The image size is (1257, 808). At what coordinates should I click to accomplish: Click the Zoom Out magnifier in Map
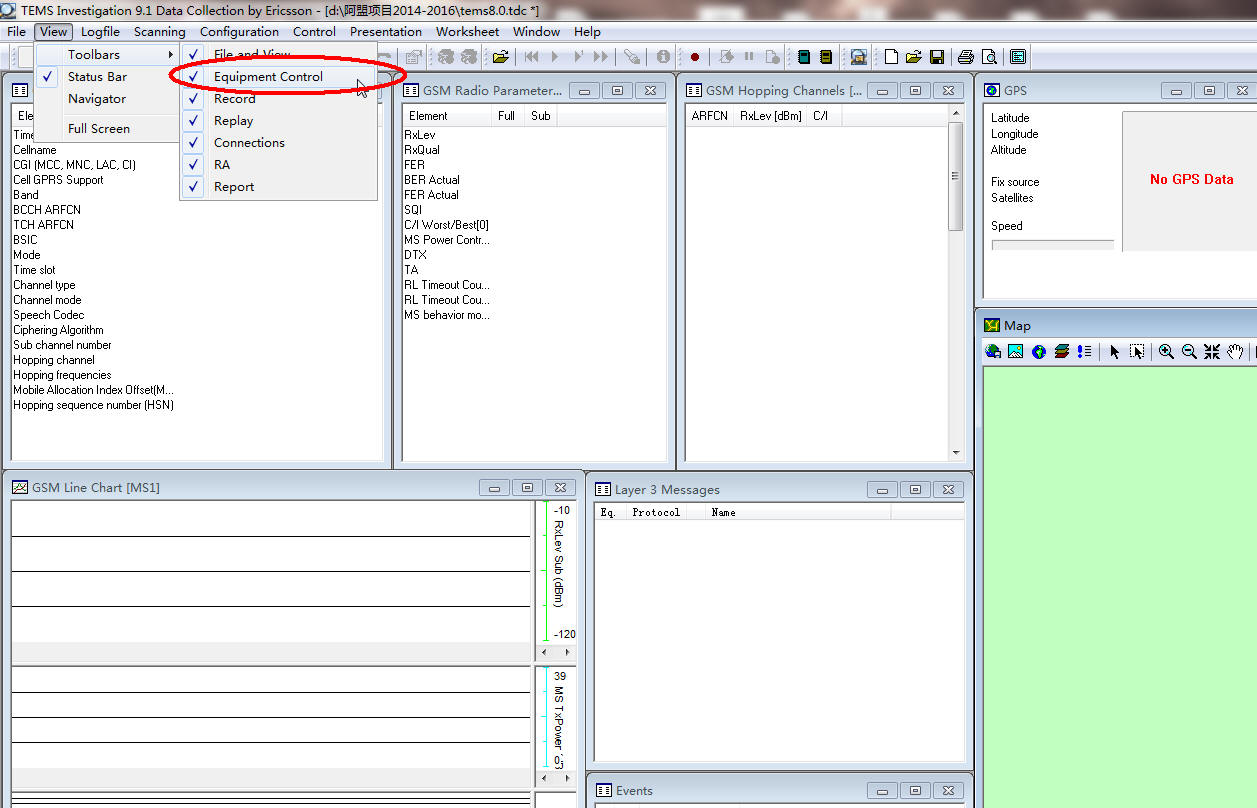point(1189,351)
